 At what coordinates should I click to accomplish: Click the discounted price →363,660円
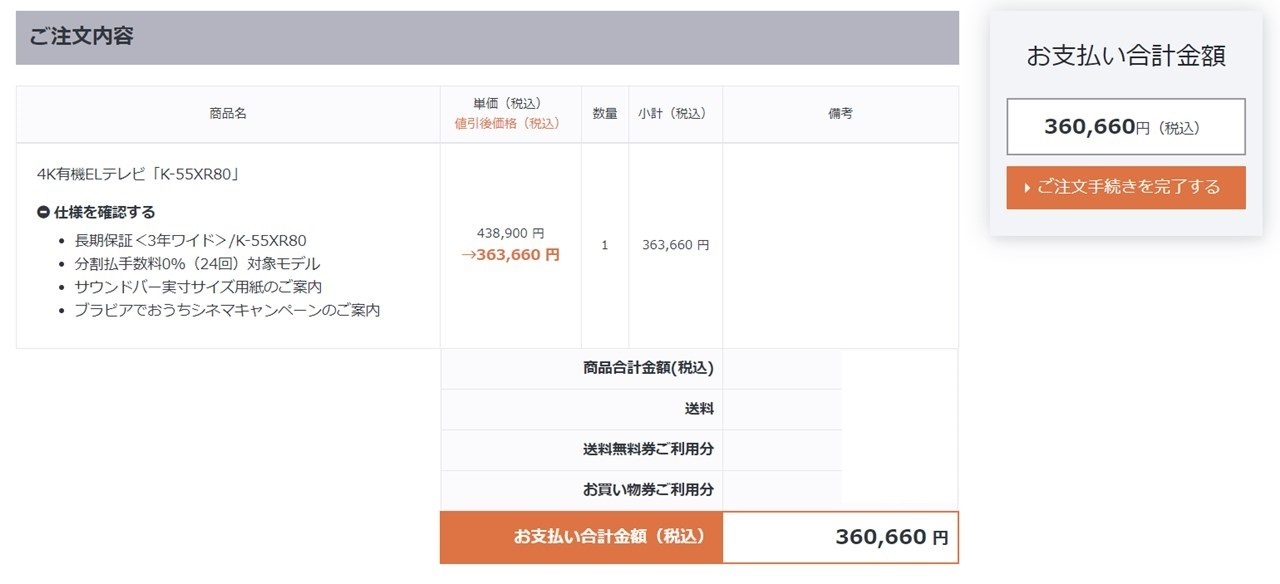tap(510, 255)
